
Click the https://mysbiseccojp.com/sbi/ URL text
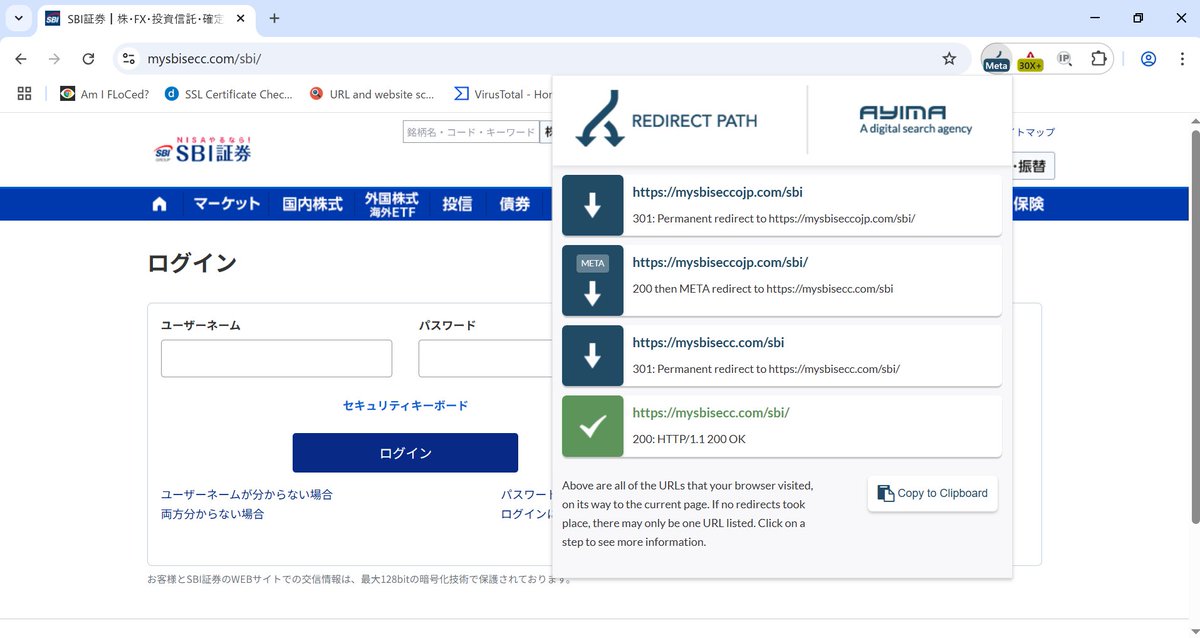(x=720, y=262)
